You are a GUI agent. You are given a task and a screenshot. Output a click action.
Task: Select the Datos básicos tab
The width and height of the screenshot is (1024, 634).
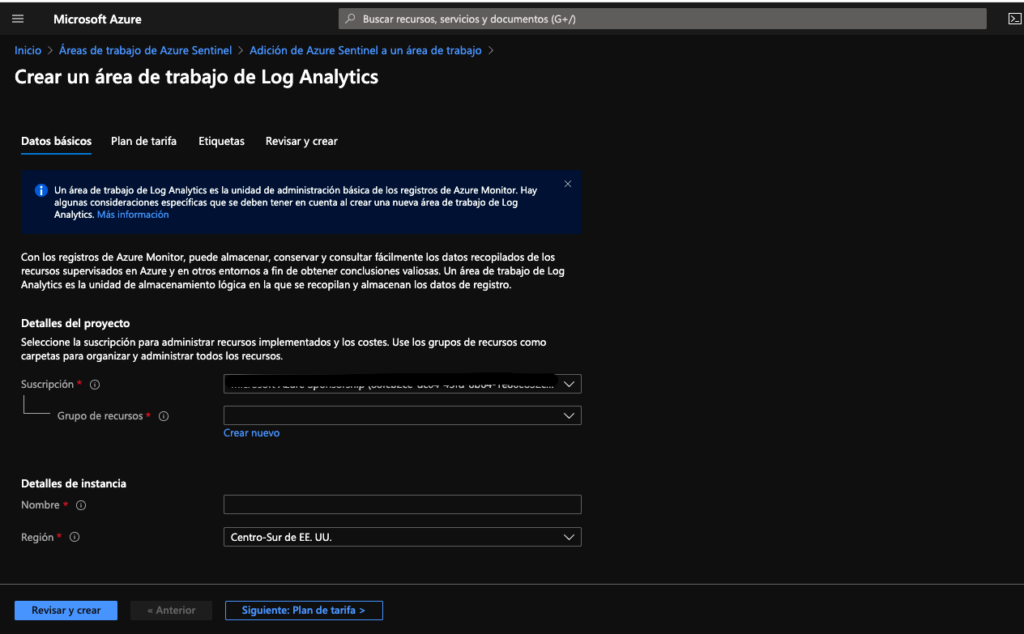click(x=56, y=141)
